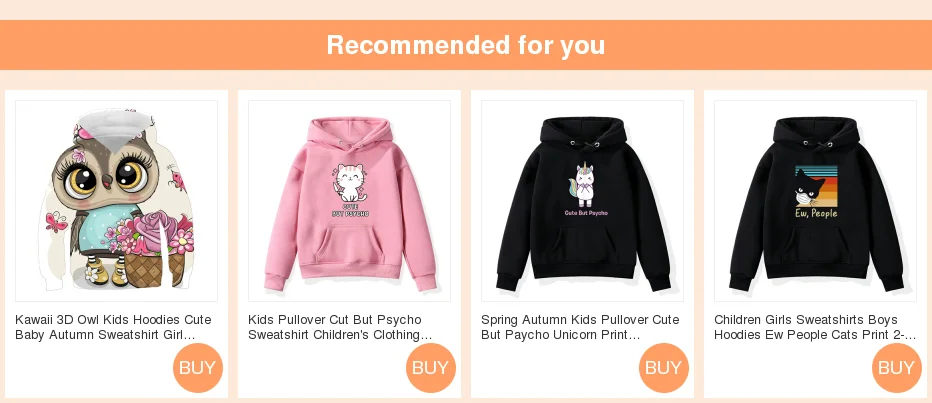Open the owl hoodie product image
Screen dimensions: 932x403
[x=116, y=201]
